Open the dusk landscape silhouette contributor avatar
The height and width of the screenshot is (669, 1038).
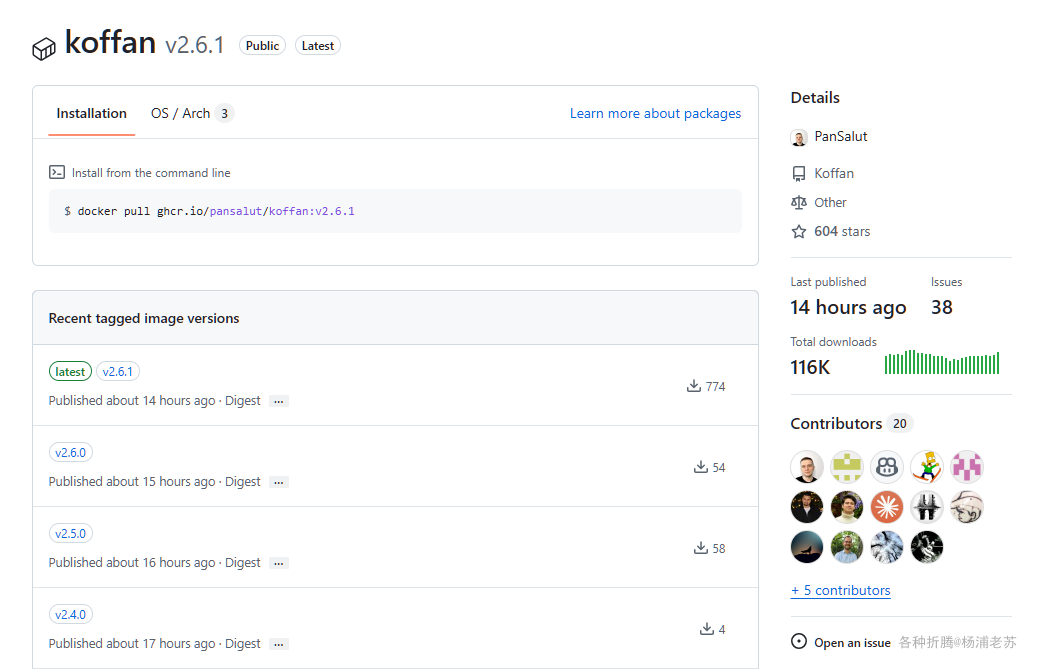click(x=807, y=547)
